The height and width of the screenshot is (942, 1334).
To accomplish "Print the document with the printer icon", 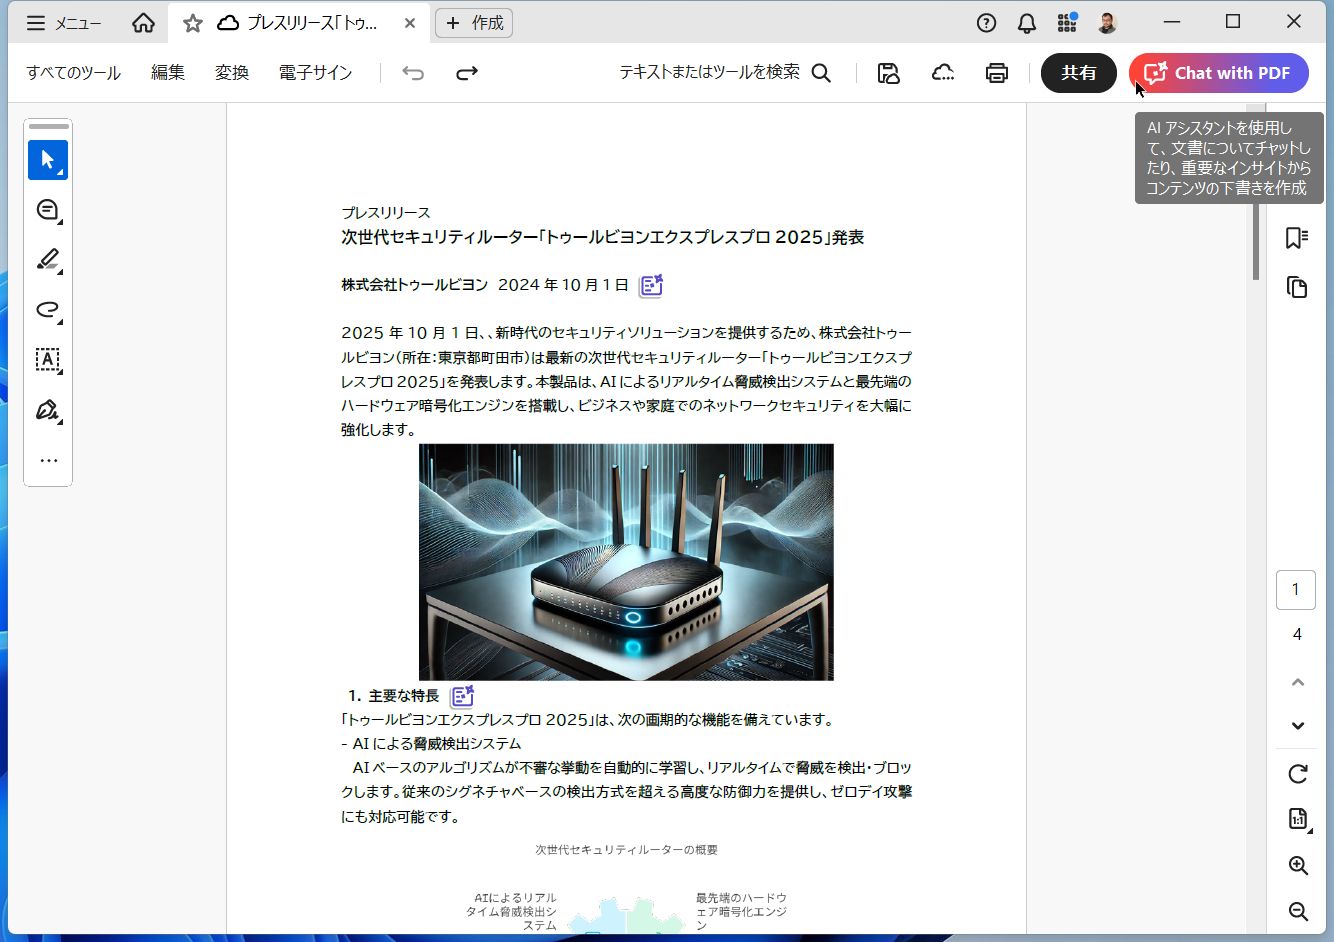I will point(997,73).
